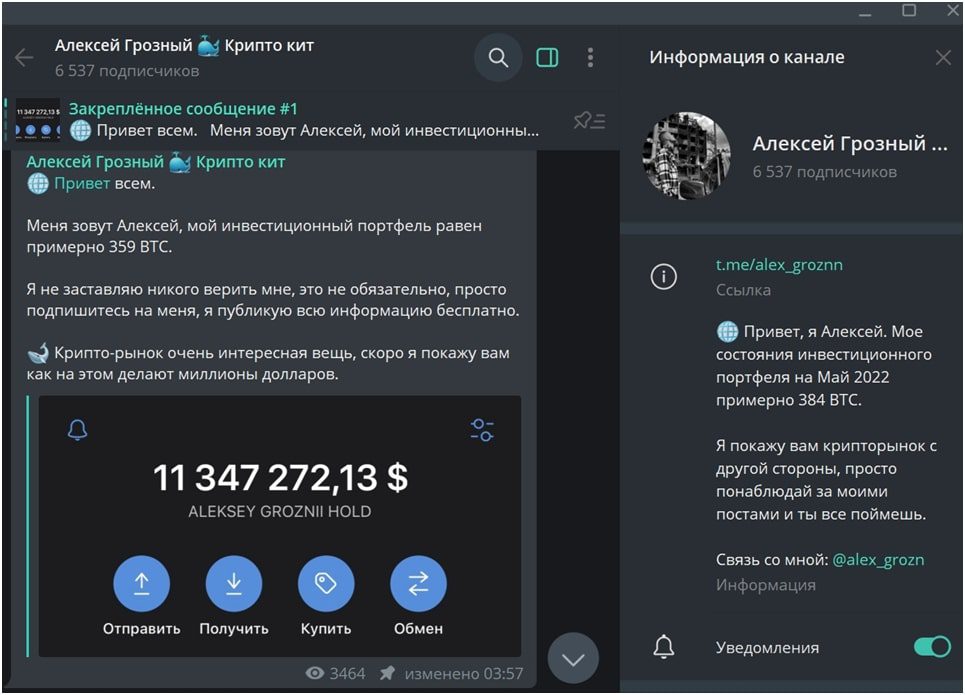The width and height of the screenshot is (965, 695).
Task: Open the three-dot channel menu
Action: (x=590, y=58)
